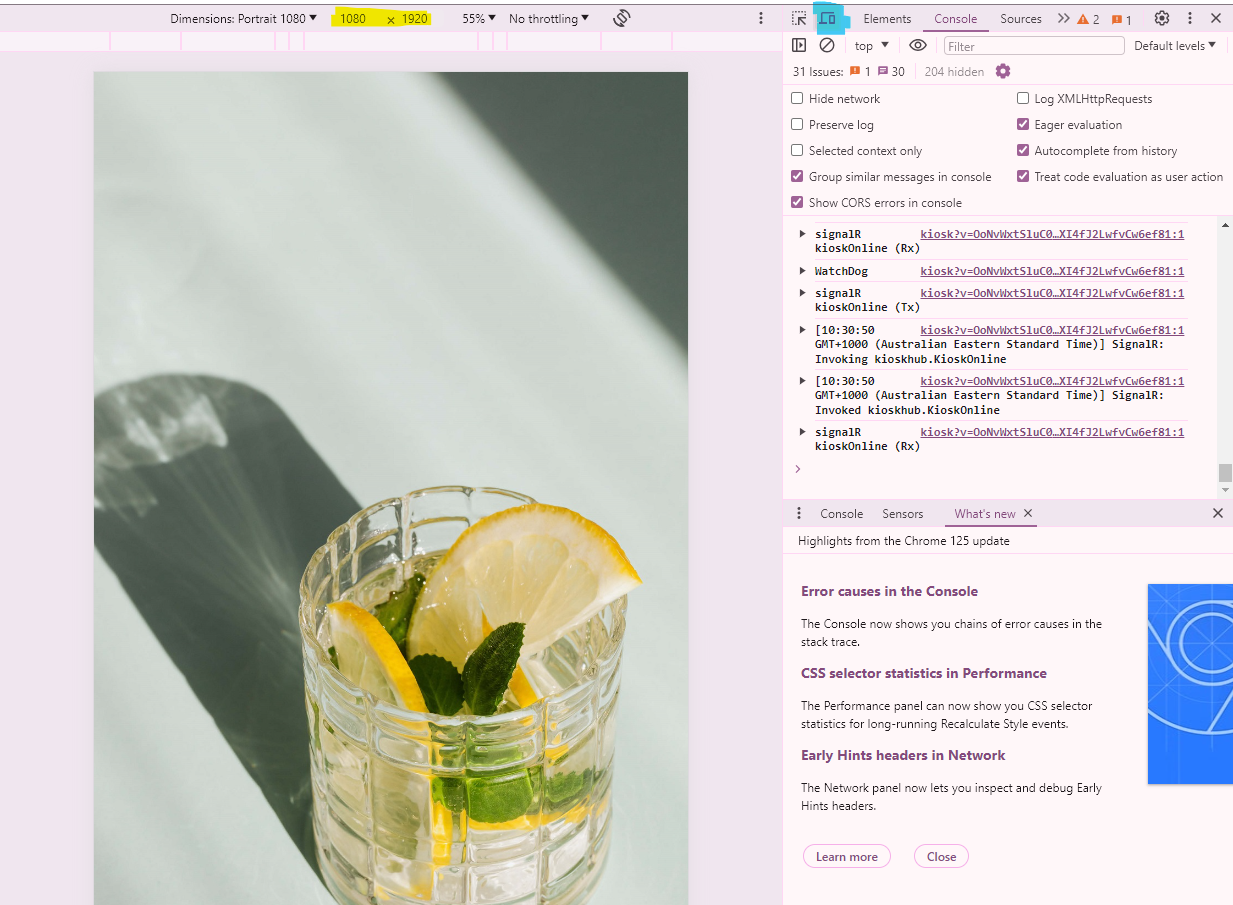Create a live expression with the eye icon

[x=918, y=45]
